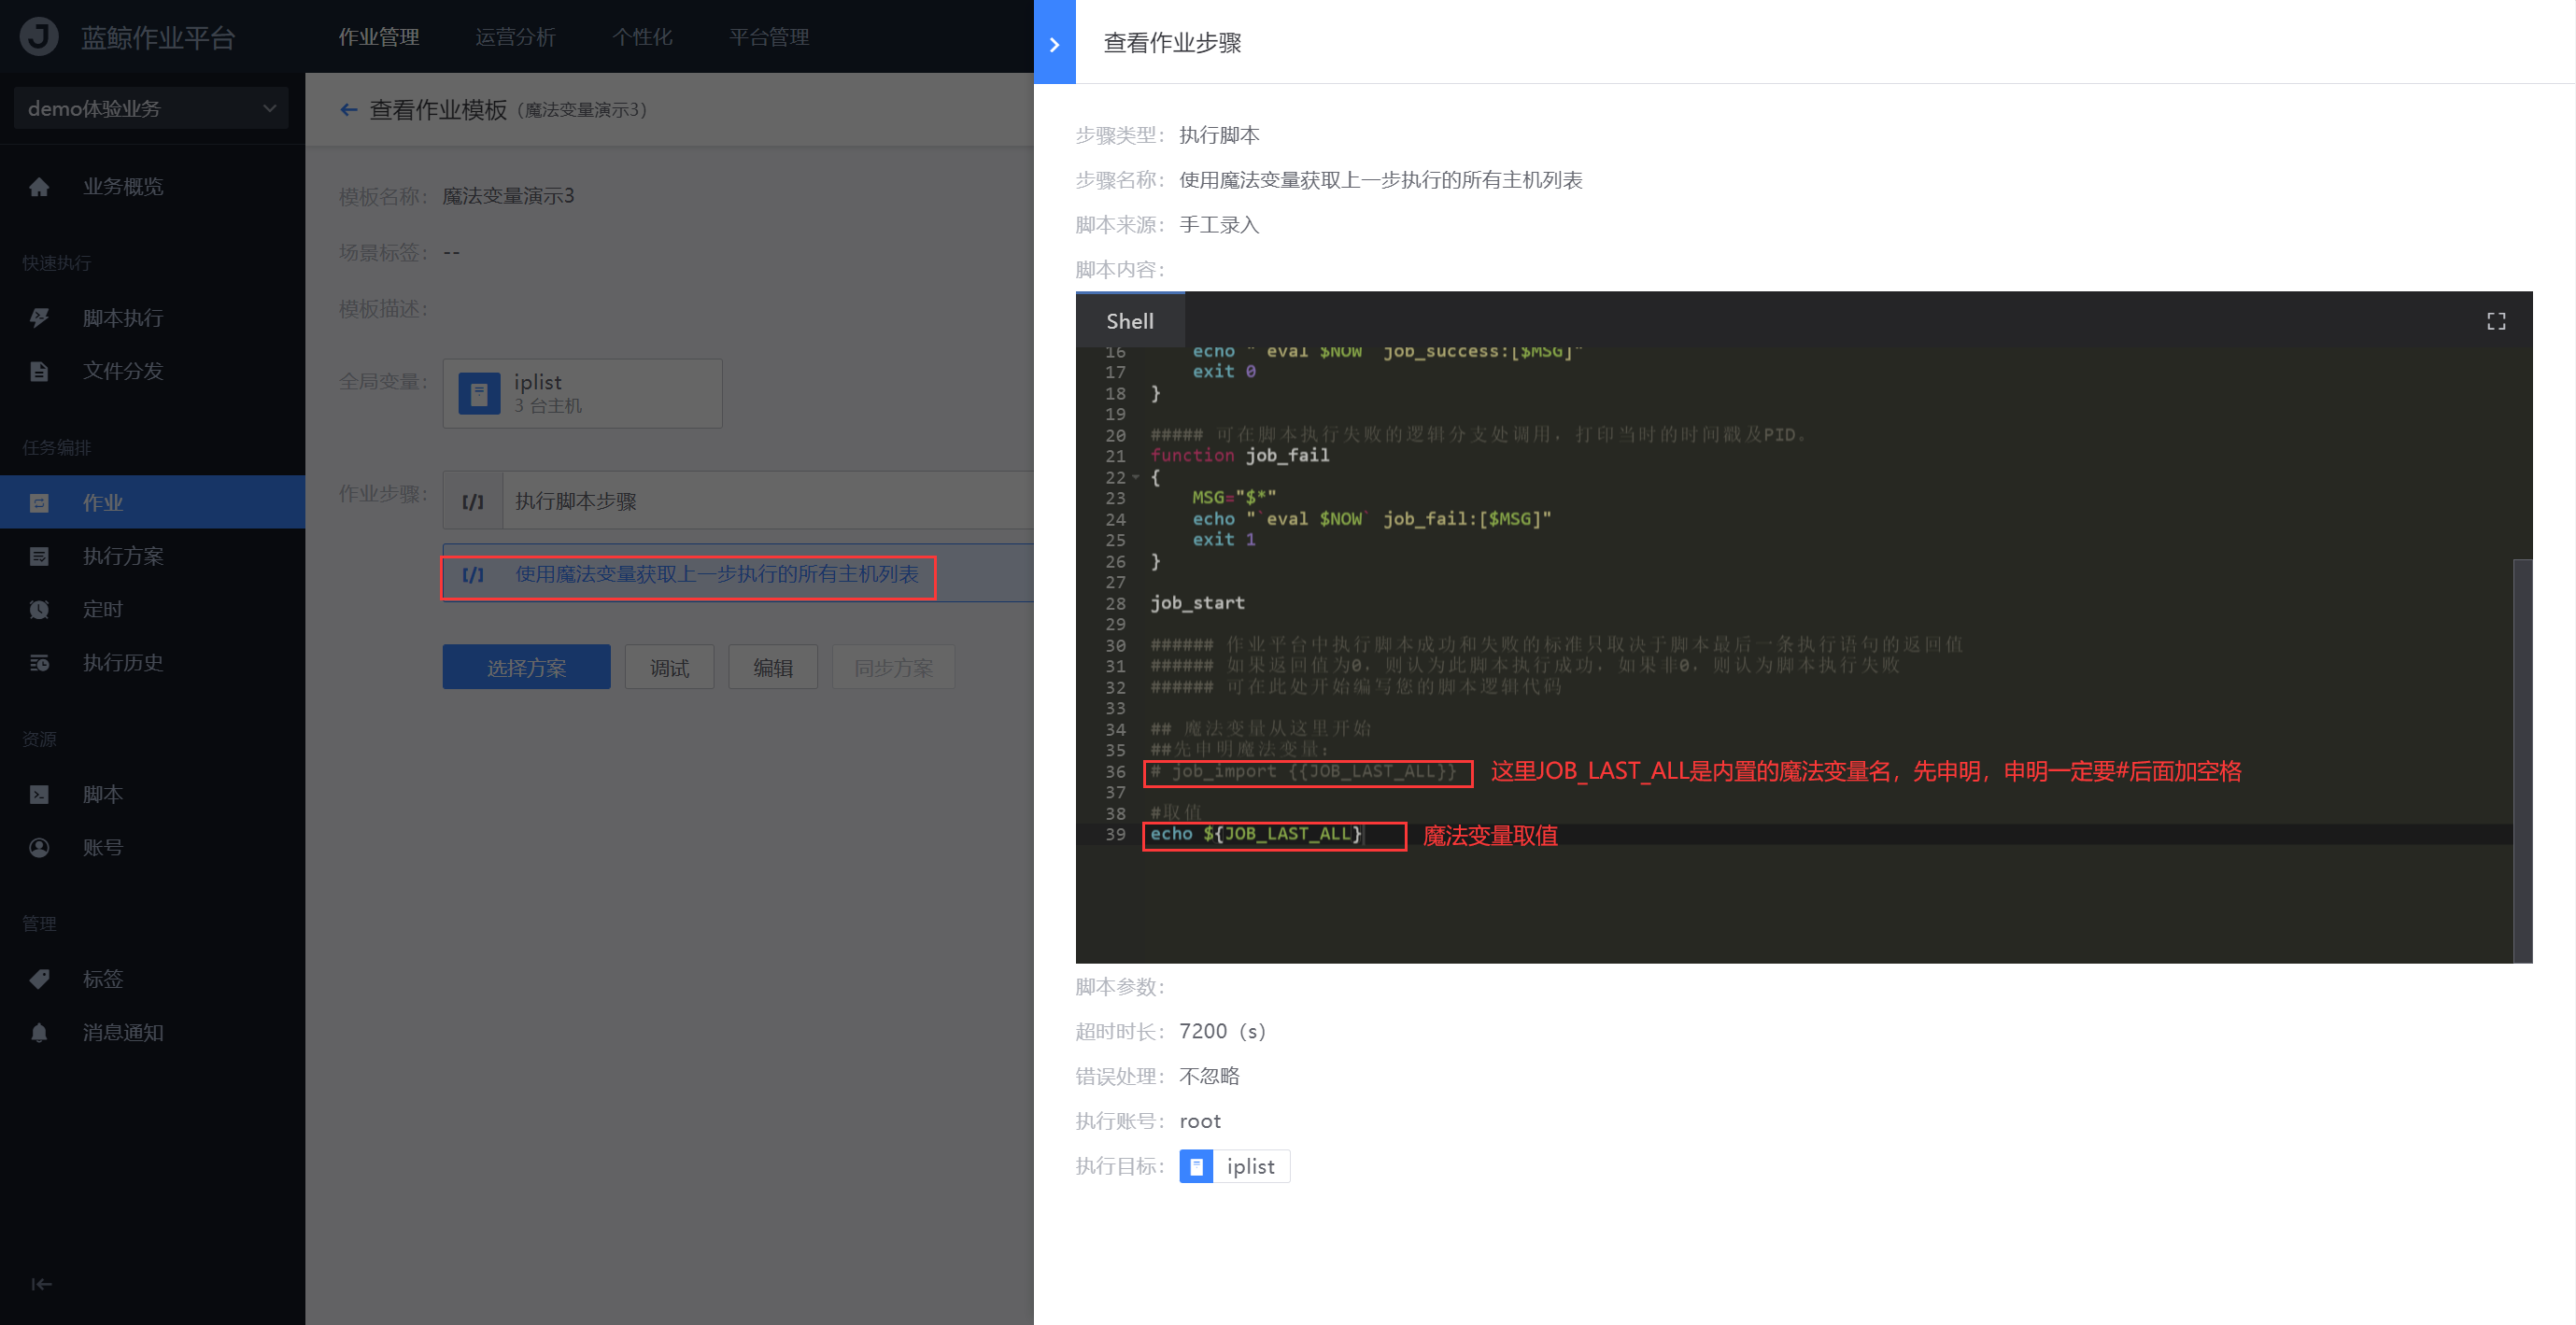Click code line 28 job_start
This screenshot has width=2576, height=1325.
pyautogui.click(x=1197, y=603)
